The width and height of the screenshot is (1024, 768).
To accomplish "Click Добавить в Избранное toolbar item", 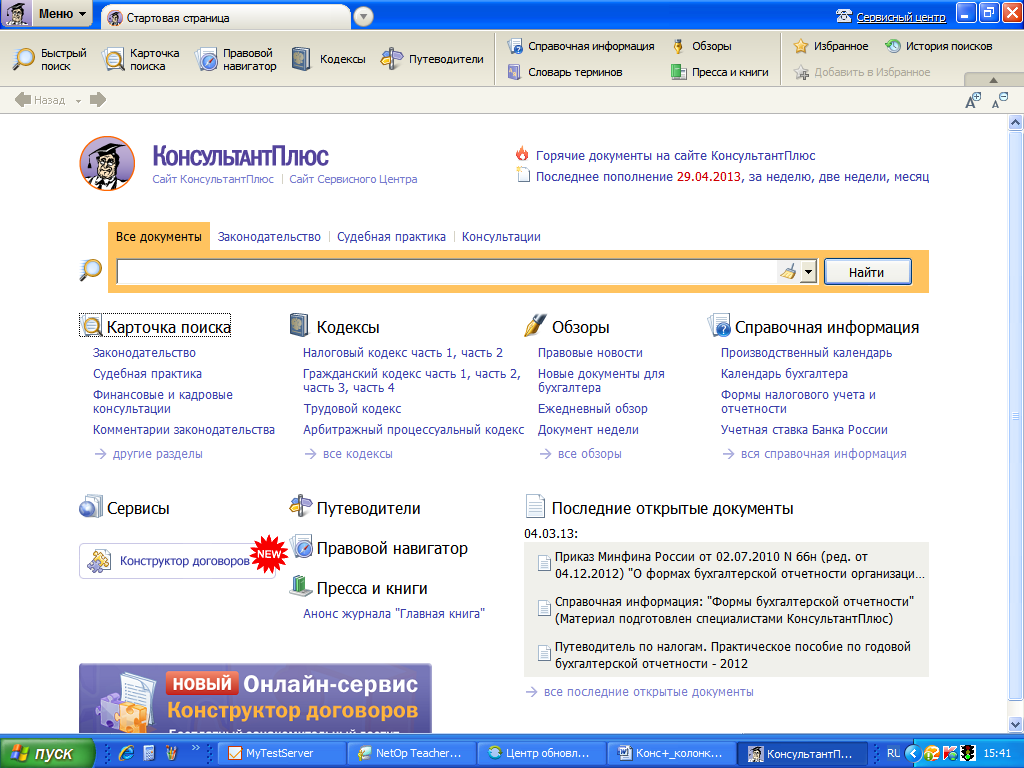I will 861,72.
